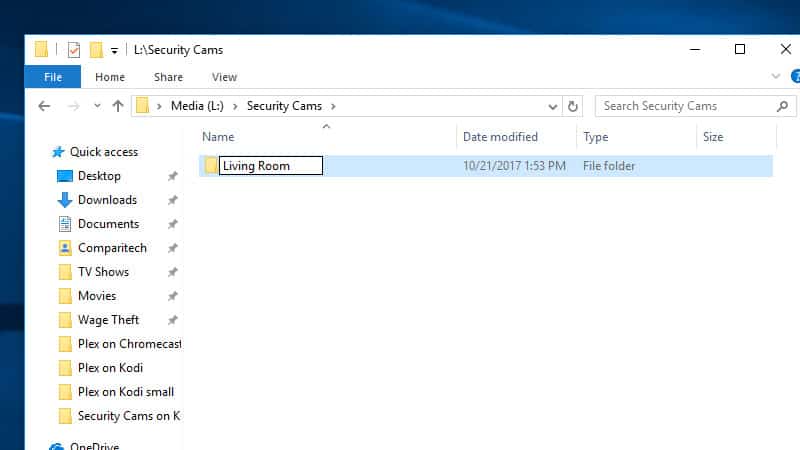Screen dimensions: 800x450
Task: Minimize the Security Cams window
Action: coord(694,49)
